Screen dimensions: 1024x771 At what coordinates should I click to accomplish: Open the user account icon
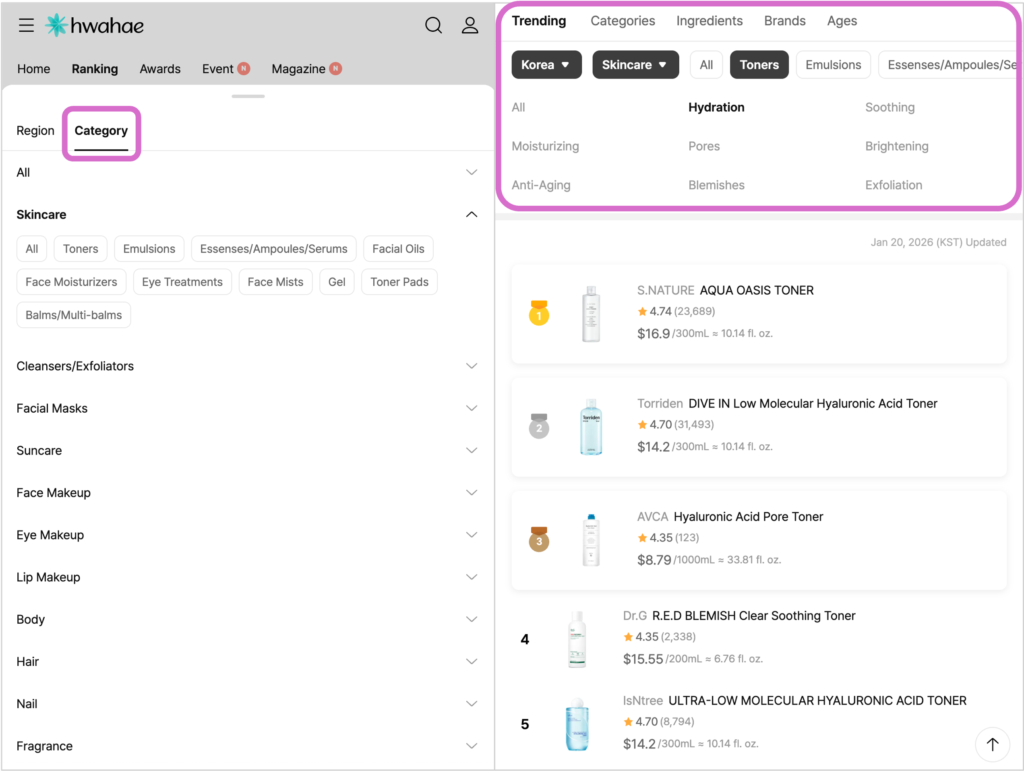pyautogui.click(x=470, y=25)
